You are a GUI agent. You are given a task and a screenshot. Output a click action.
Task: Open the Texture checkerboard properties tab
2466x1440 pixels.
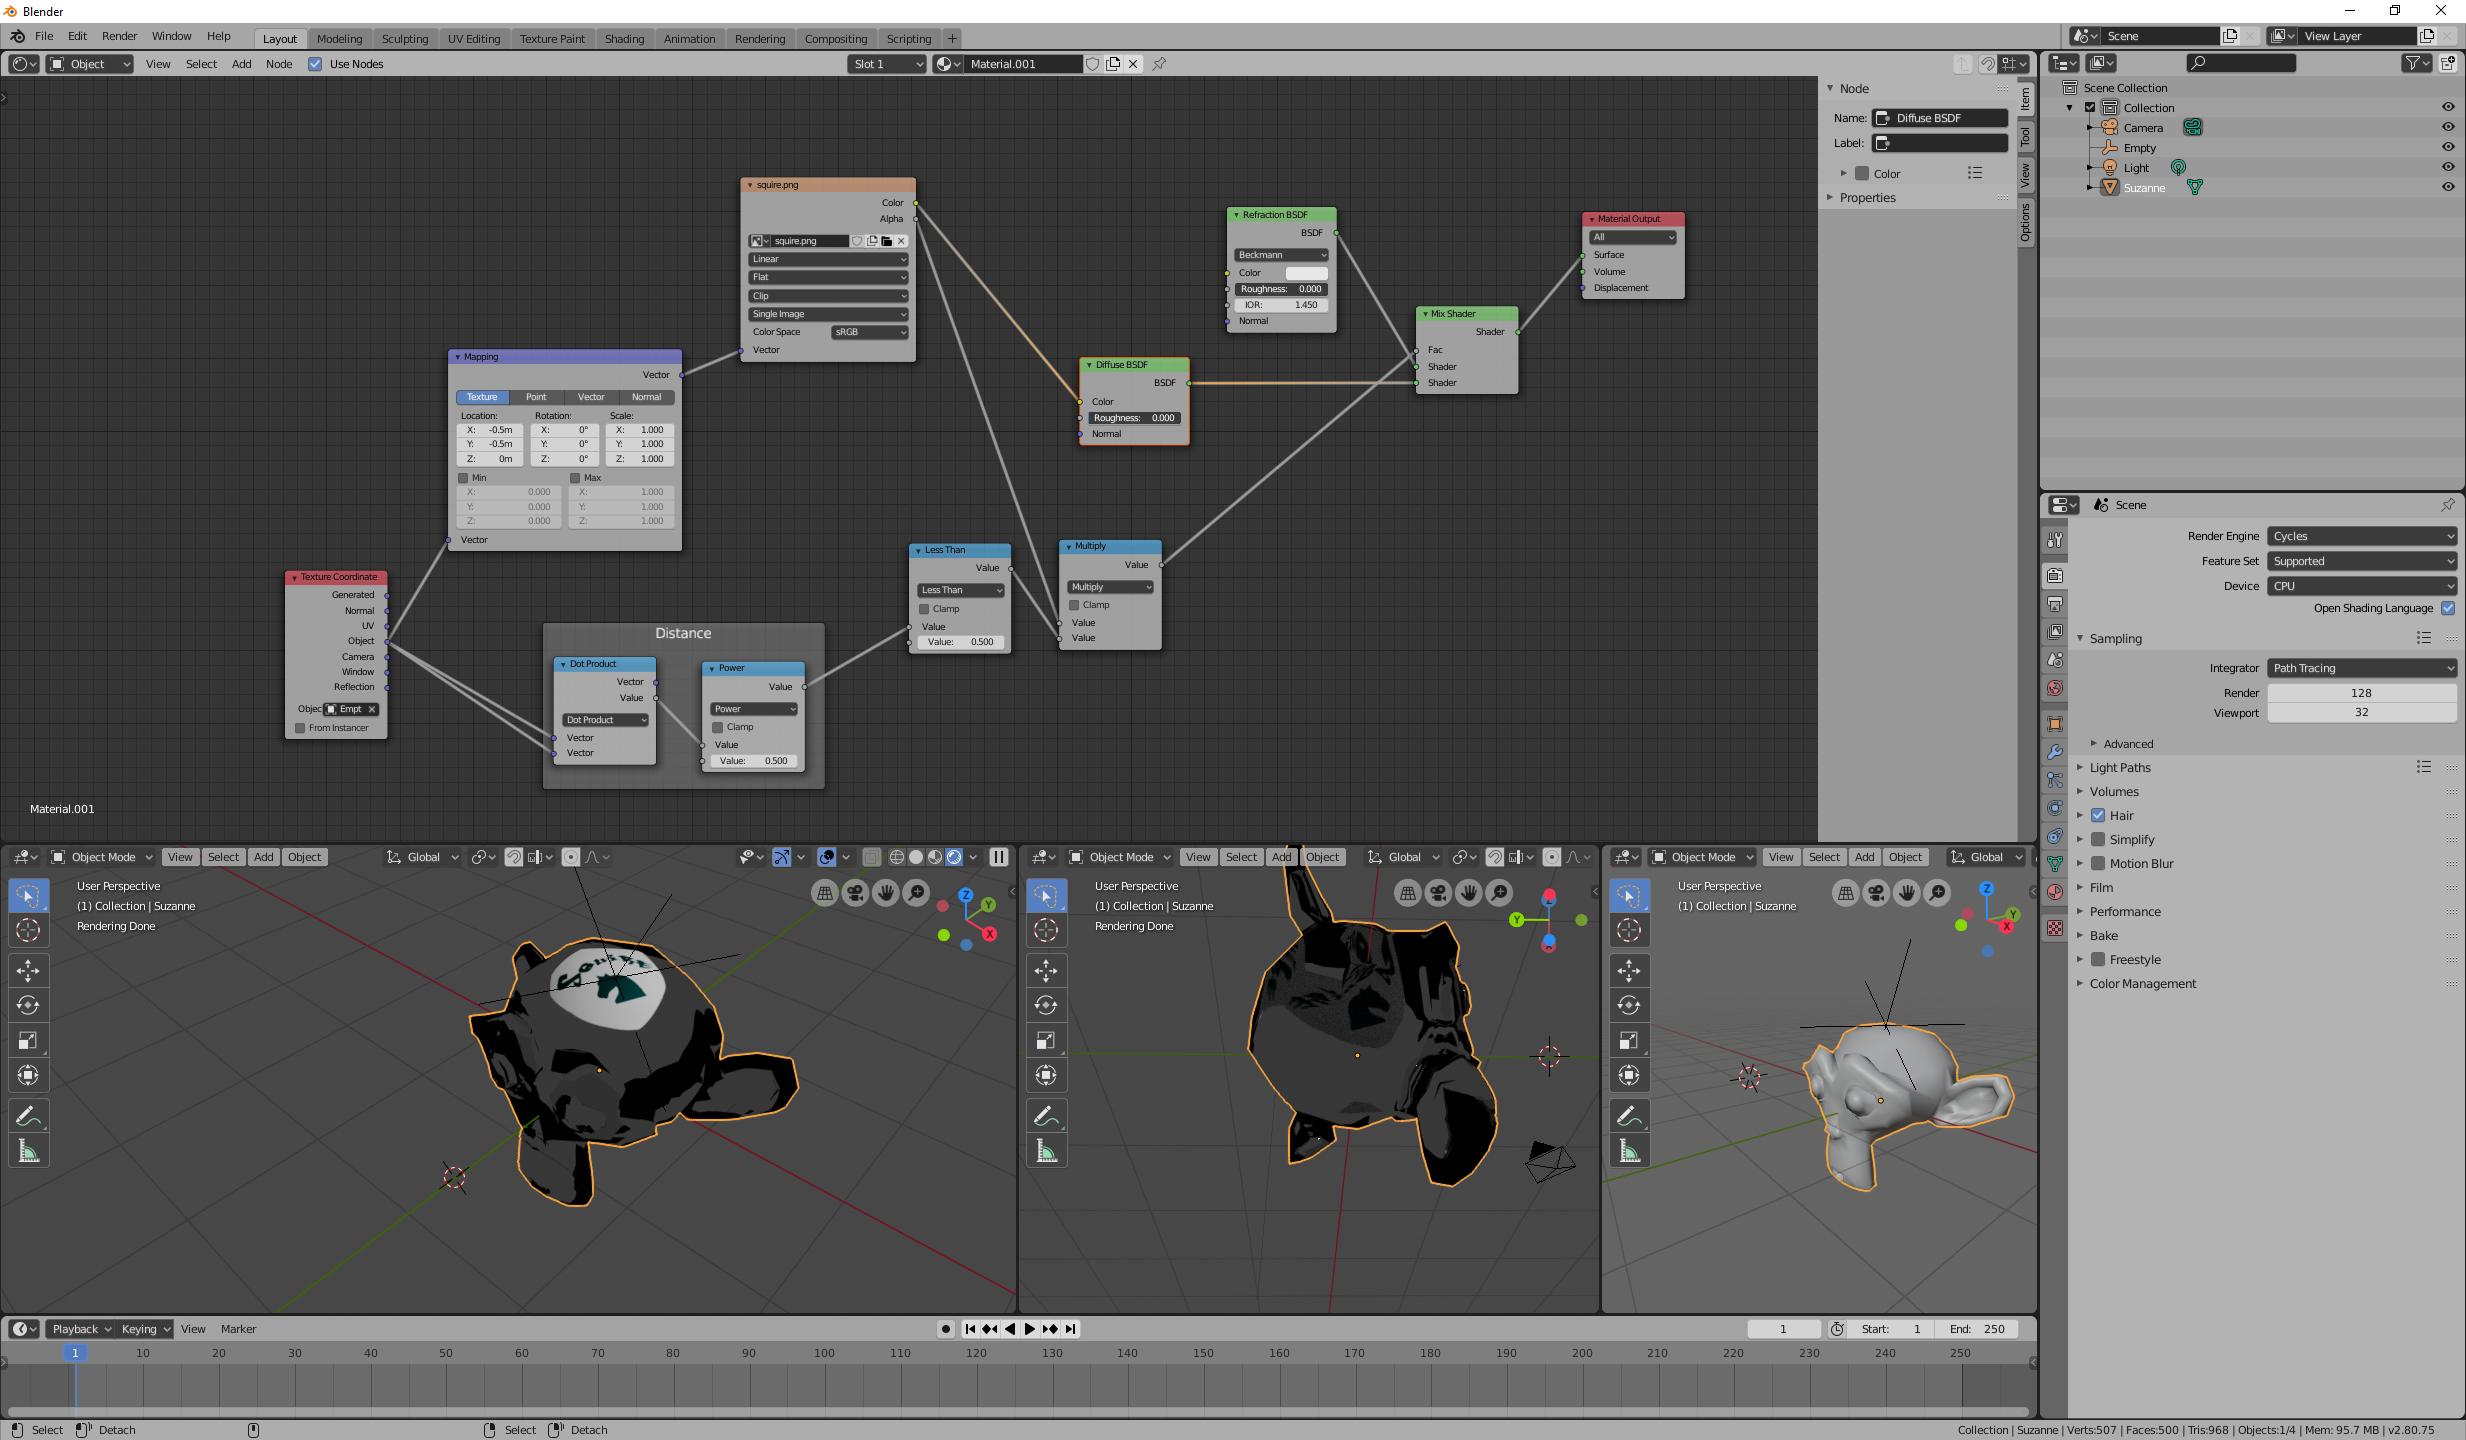tap(2055, 928)
